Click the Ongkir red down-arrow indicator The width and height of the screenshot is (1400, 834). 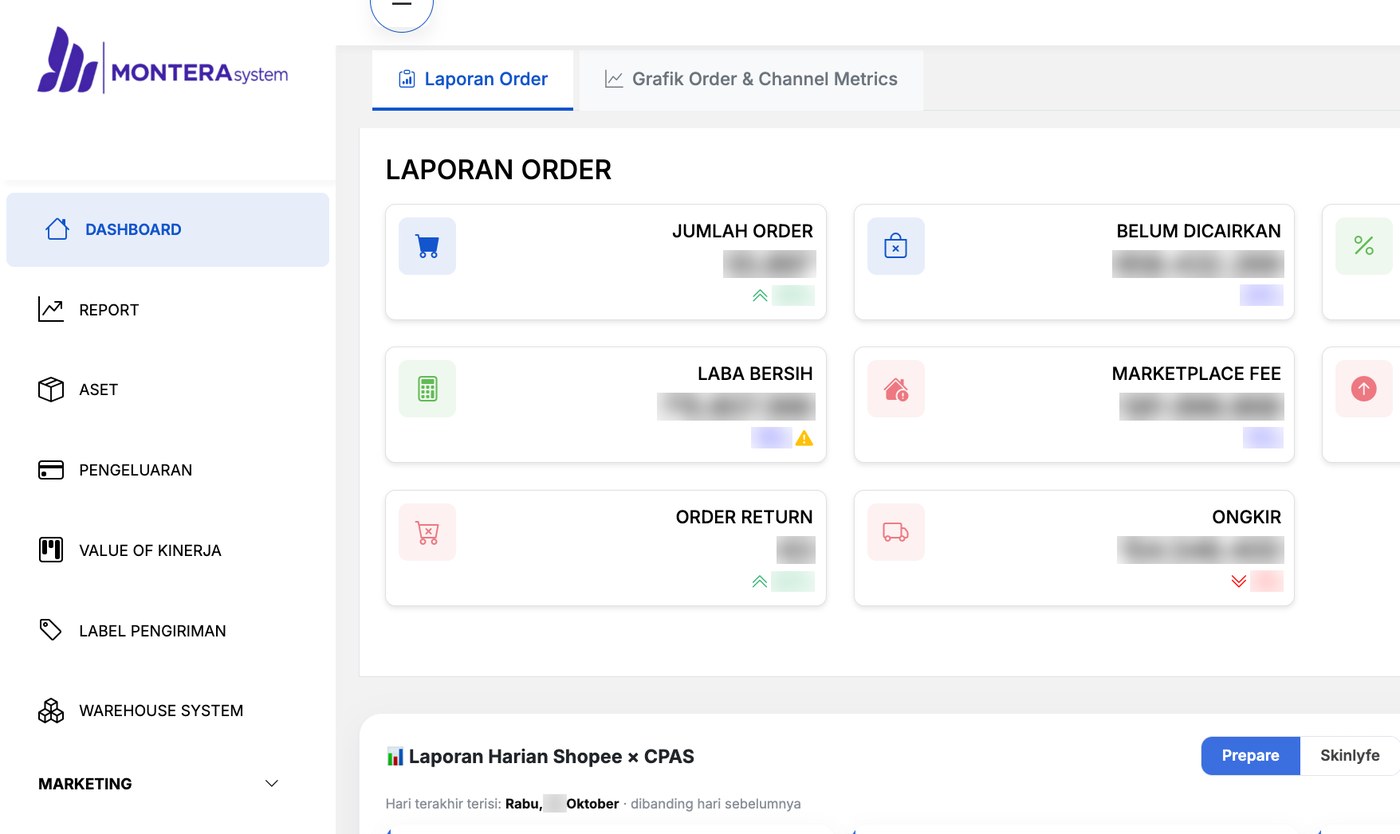(x=1239, y=581)
